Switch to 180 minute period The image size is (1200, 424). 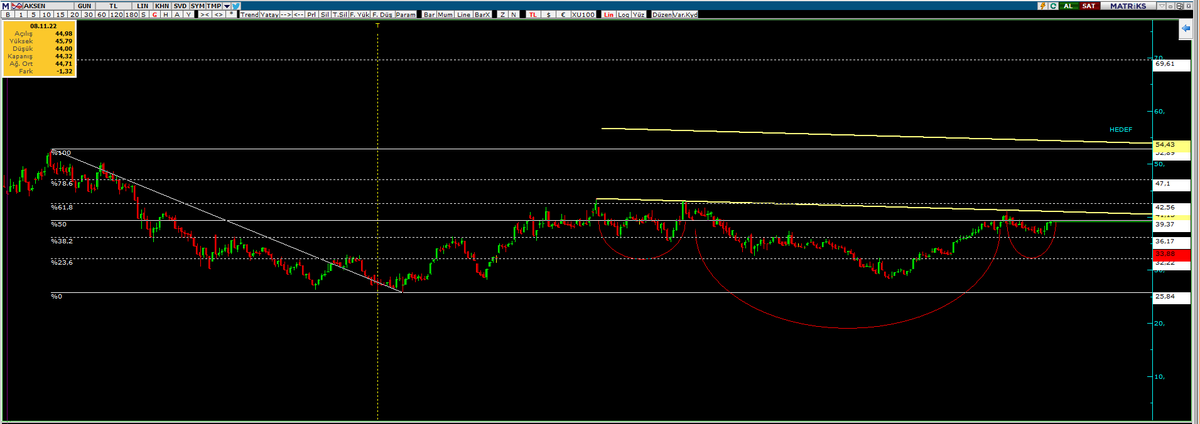click(132, 15)
